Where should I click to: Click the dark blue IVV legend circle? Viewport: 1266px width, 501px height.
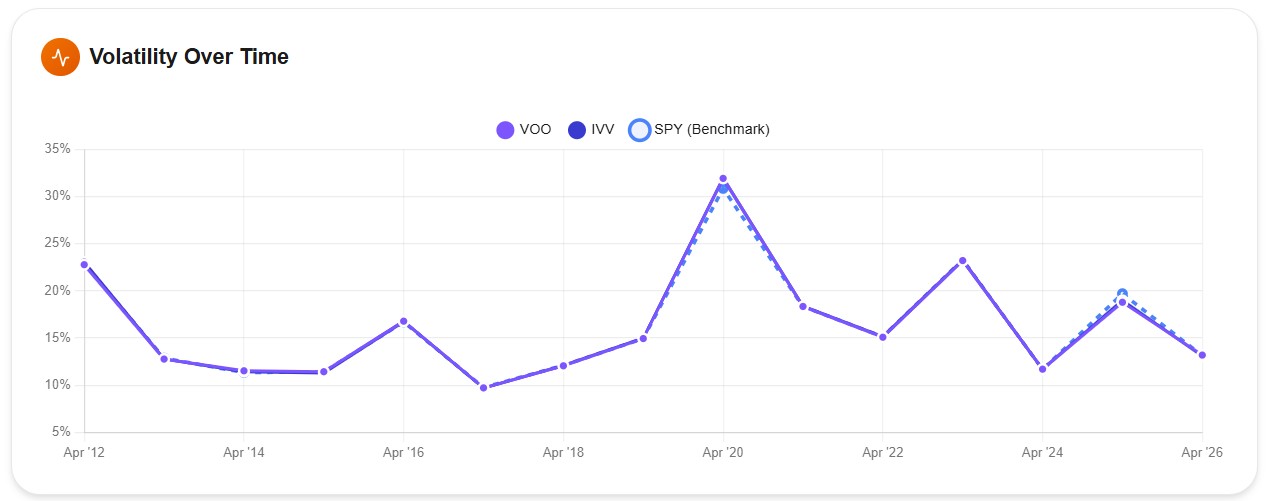[577, 130]
